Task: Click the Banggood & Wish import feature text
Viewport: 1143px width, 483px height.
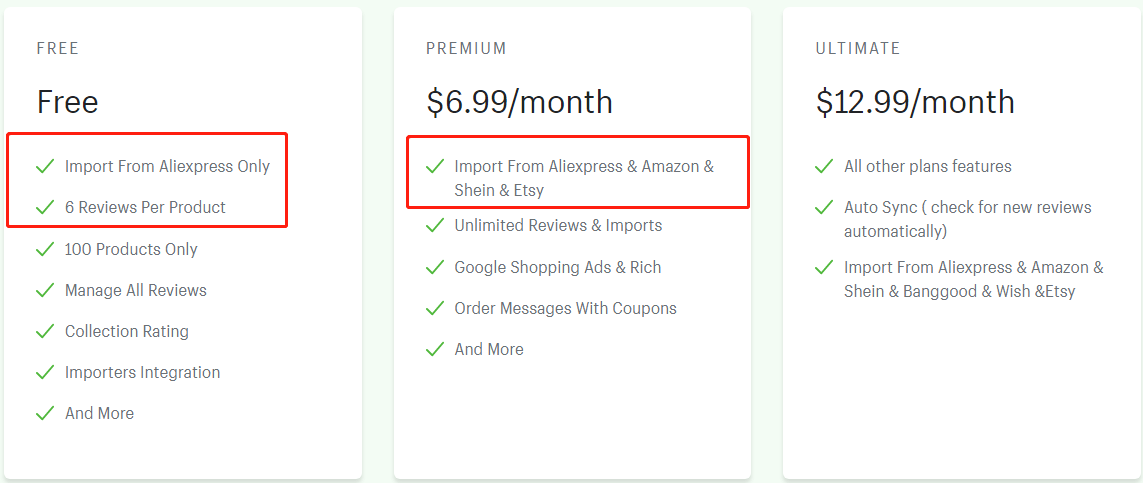Action: click(974, 279)
